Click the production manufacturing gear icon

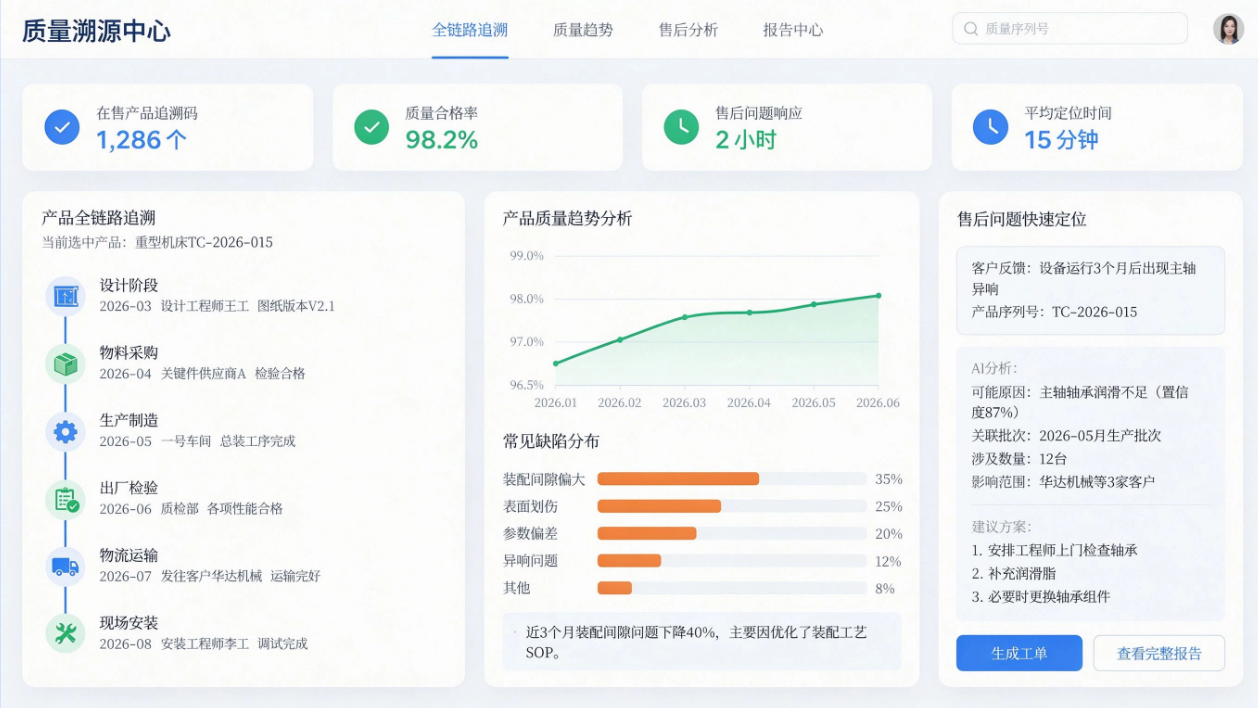pos(65,431)
